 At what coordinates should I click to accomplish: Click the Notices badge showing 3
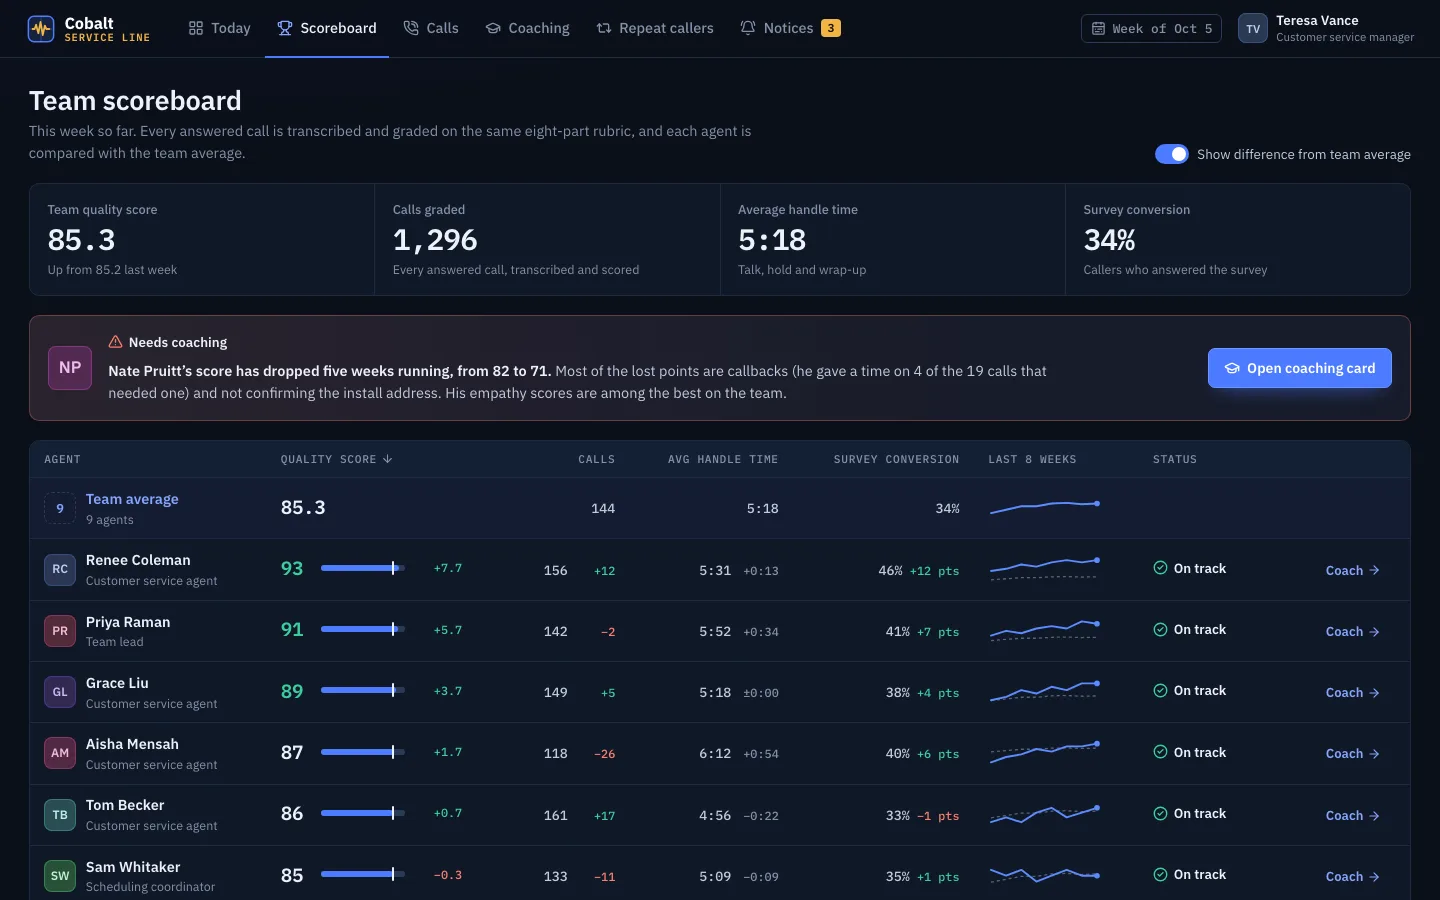(830, 28)
